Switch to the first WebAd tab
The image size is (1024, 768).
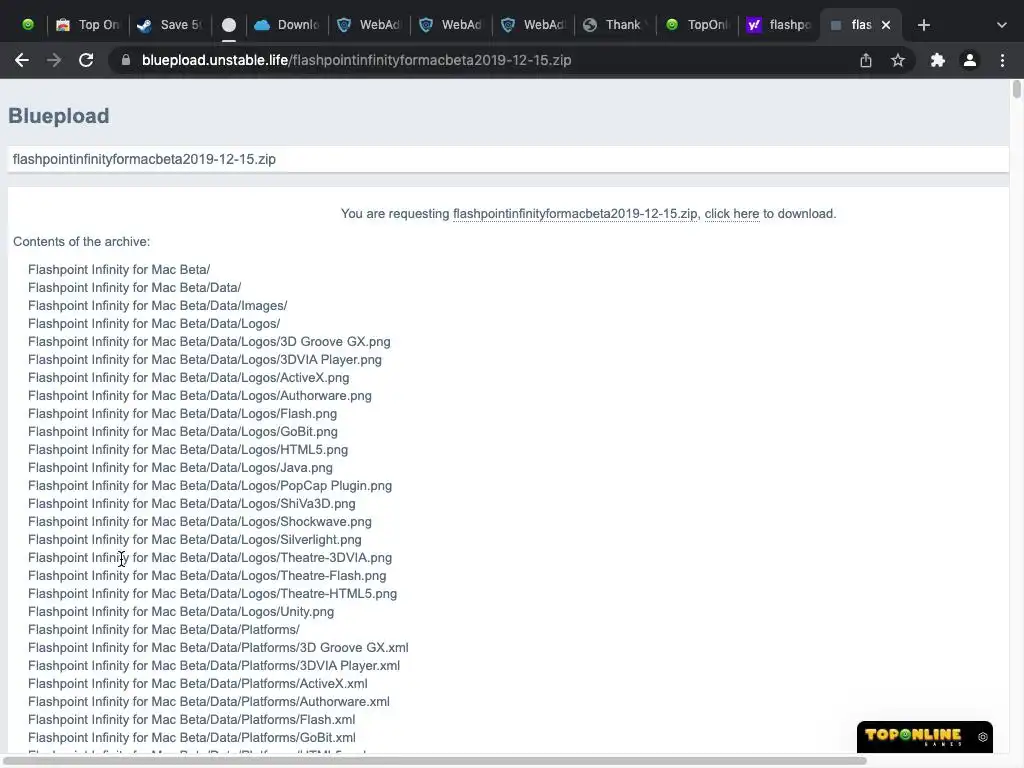tap(369, 25)
